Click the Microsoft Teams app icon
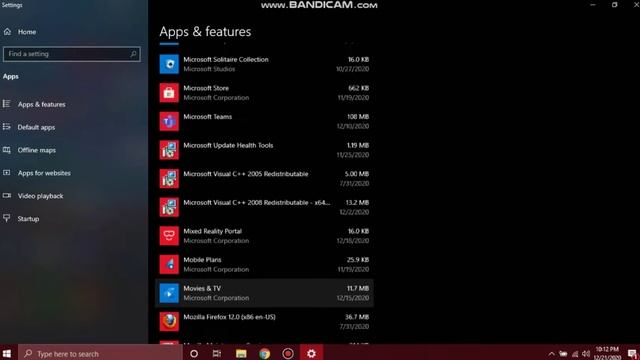 (x=169, y=121)
